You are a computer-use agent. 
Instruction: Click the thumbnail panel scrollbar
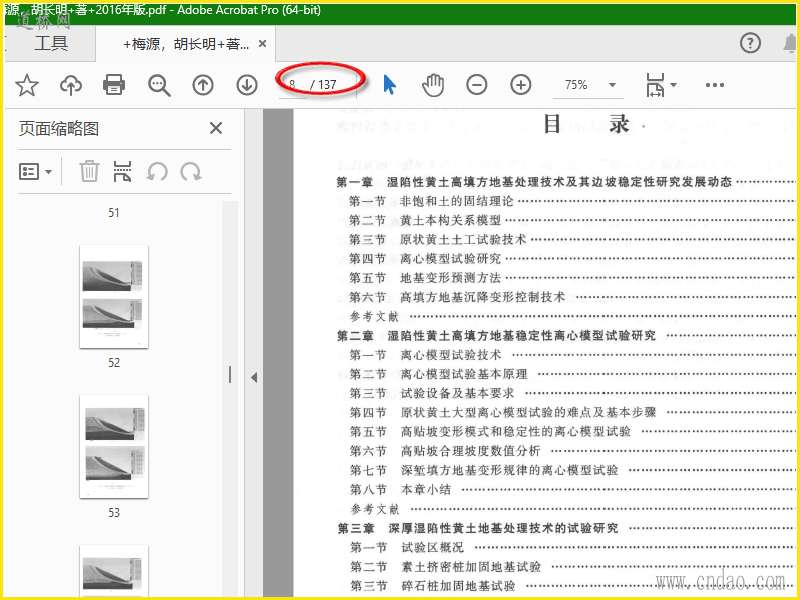click(230, 375)
